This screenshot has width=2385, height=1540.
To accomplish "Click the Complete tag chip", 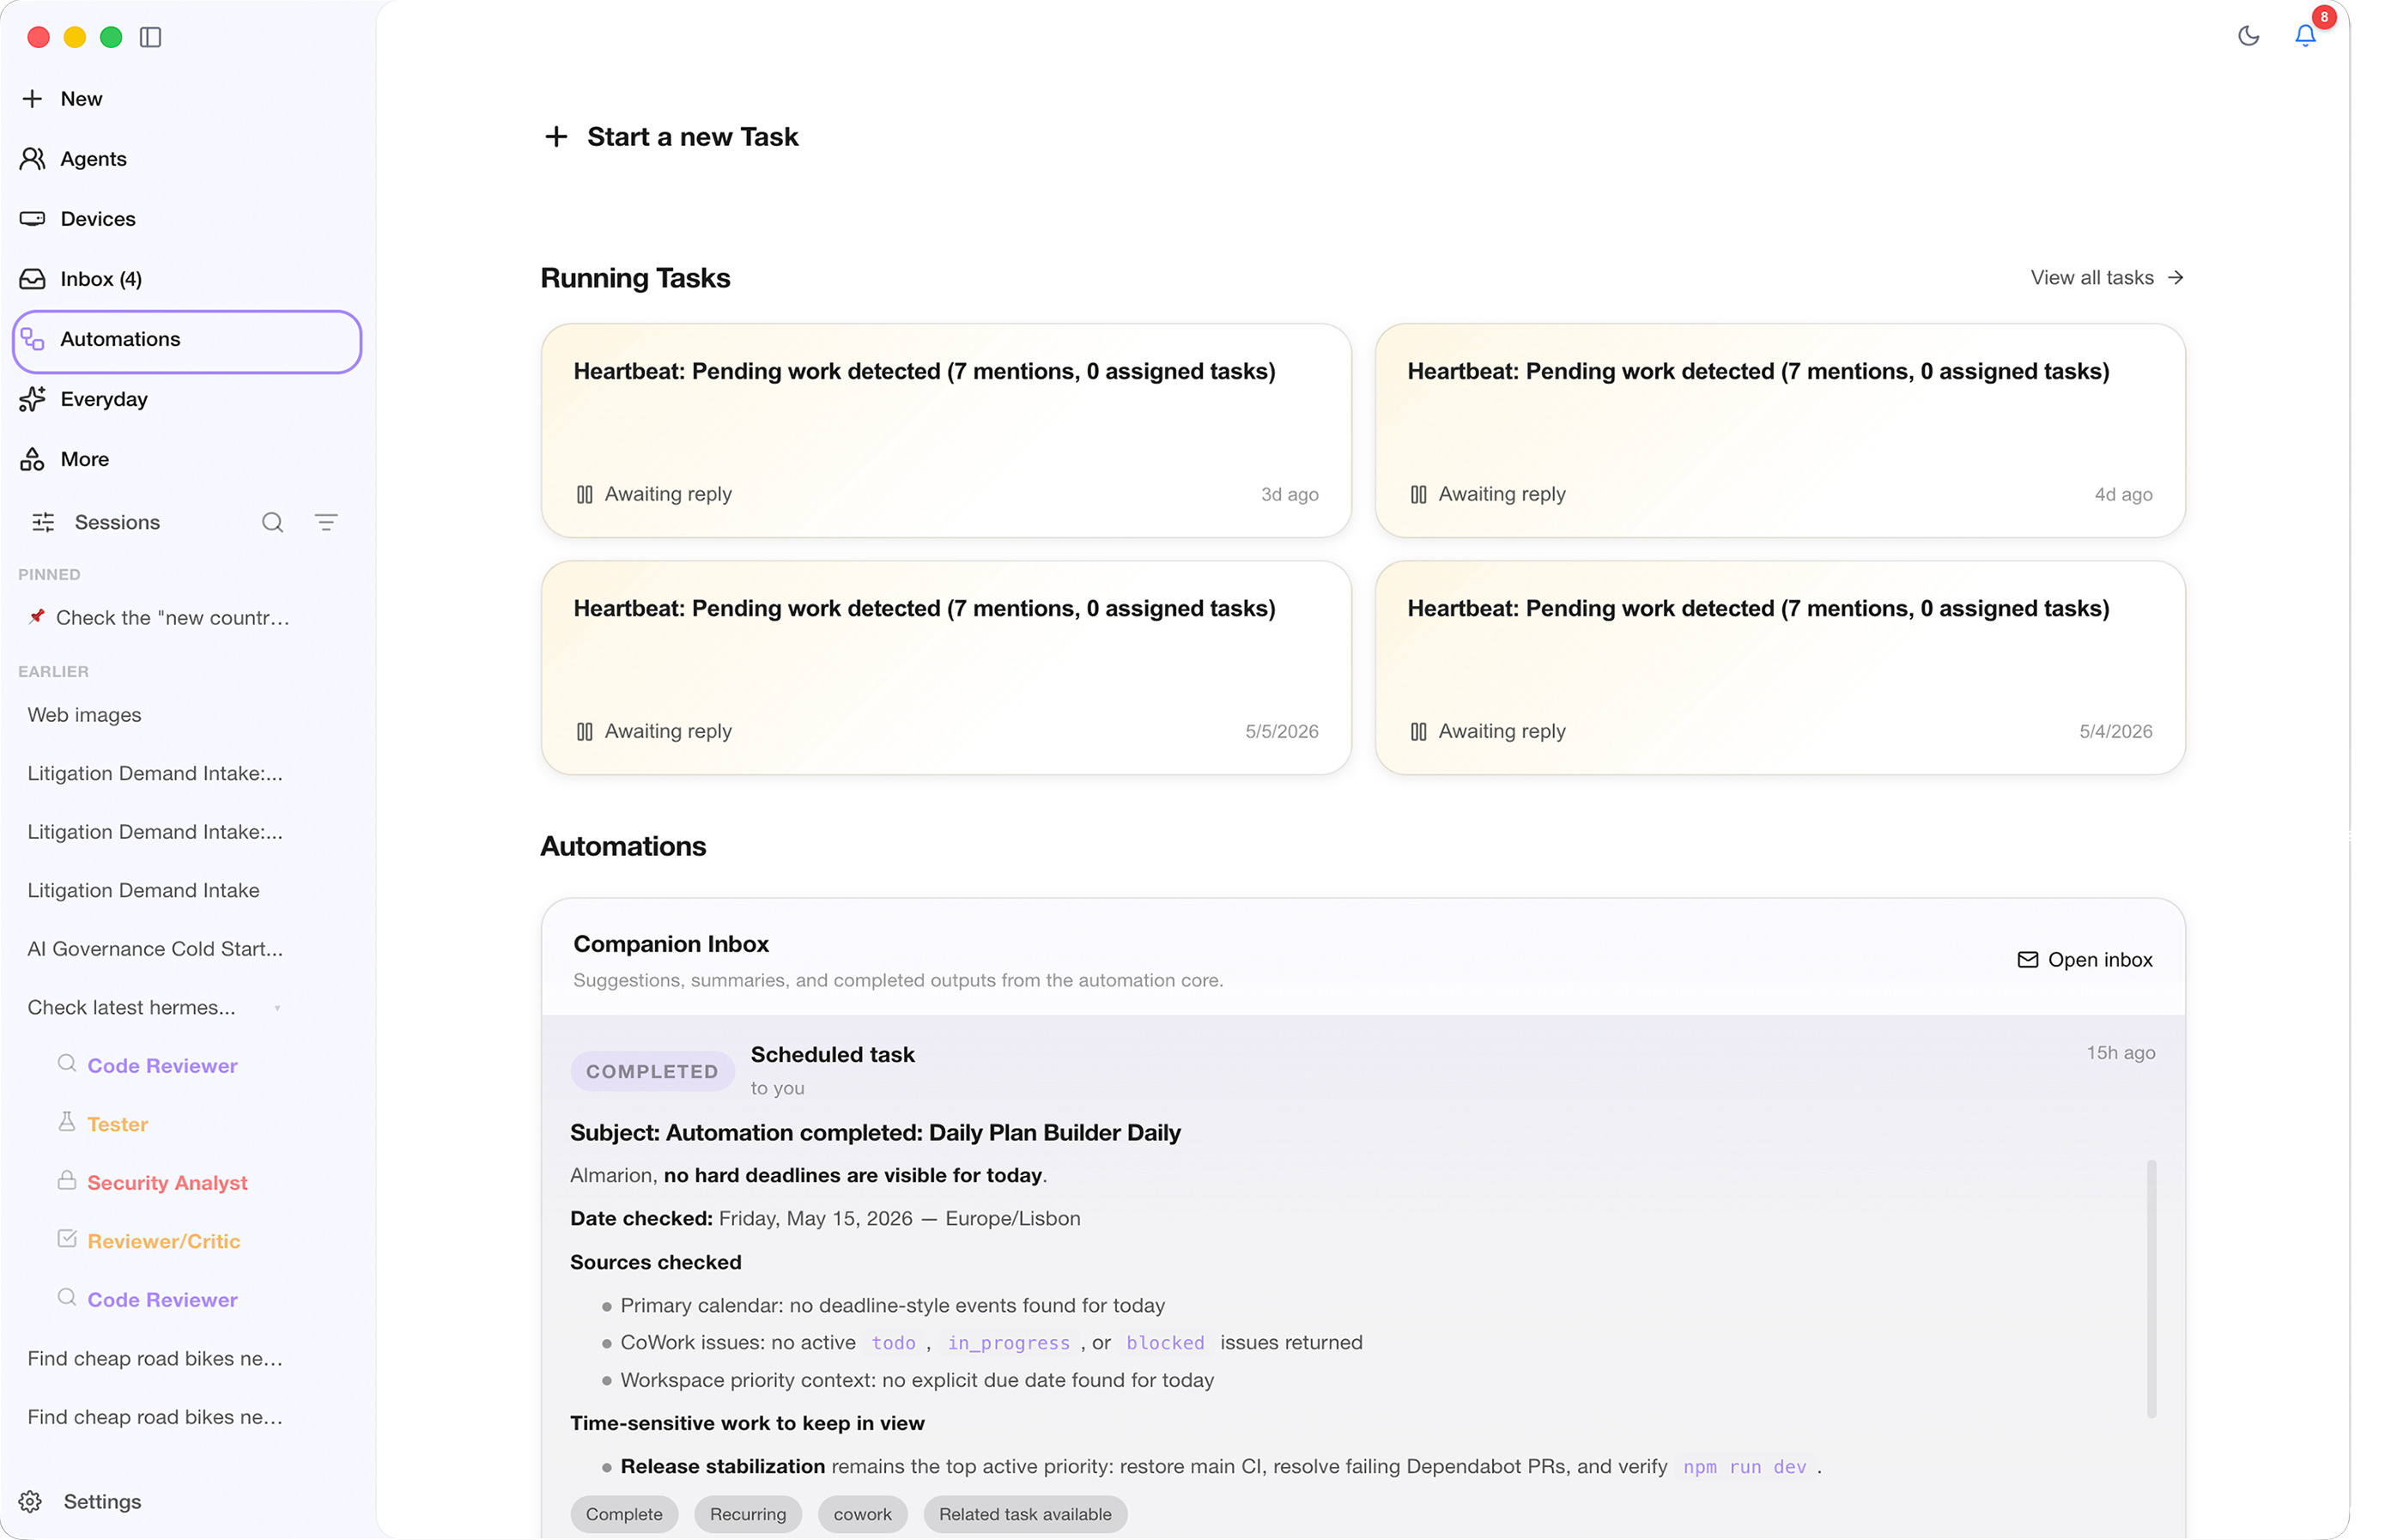I will tap(624, 1513).
